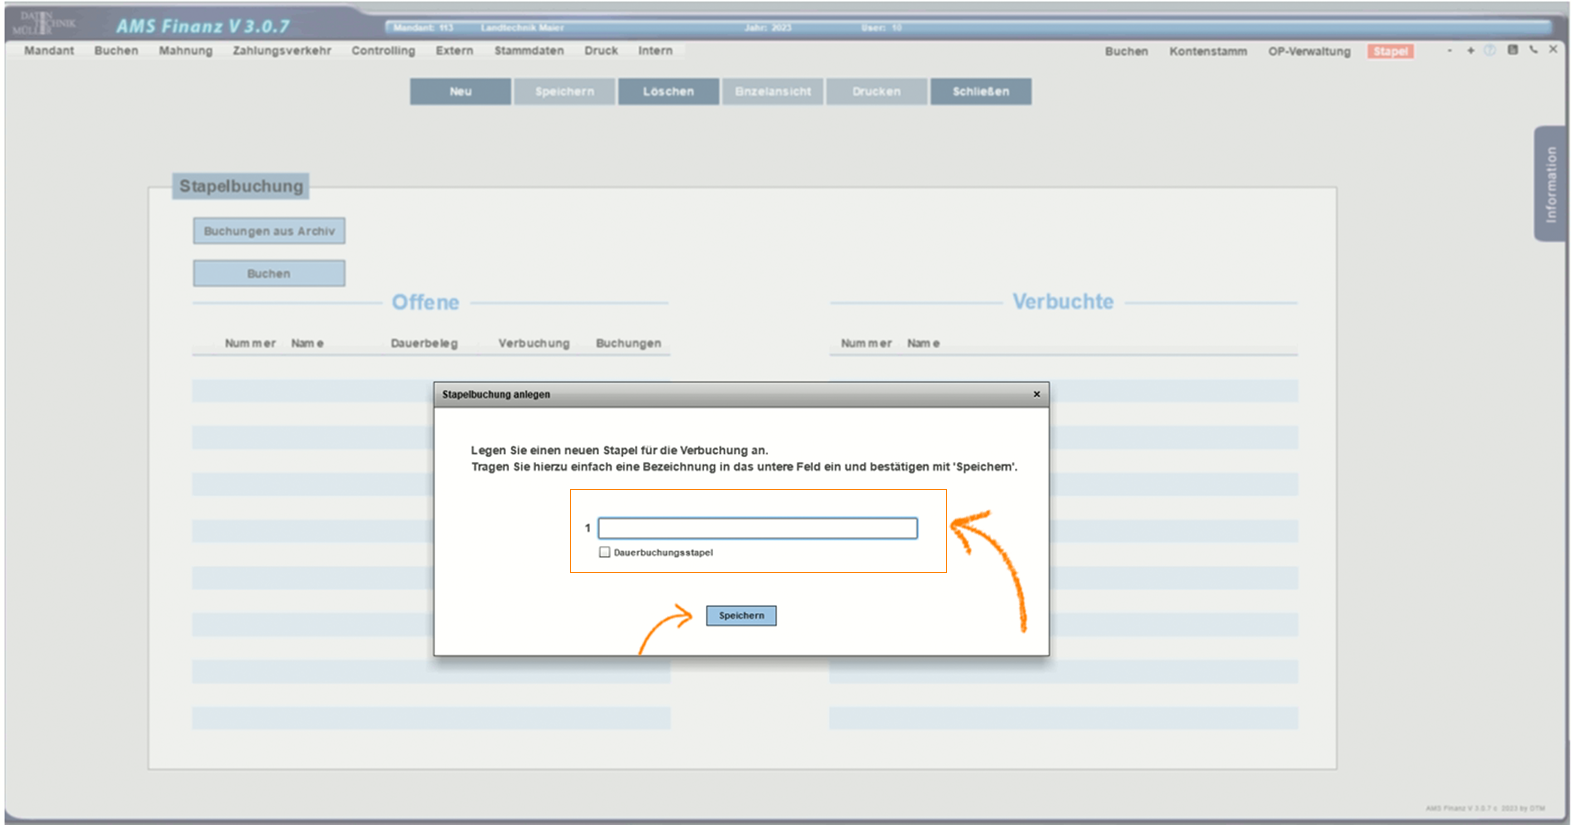
Task: Focus the Stapel name input field
Action: coord(757,528)
